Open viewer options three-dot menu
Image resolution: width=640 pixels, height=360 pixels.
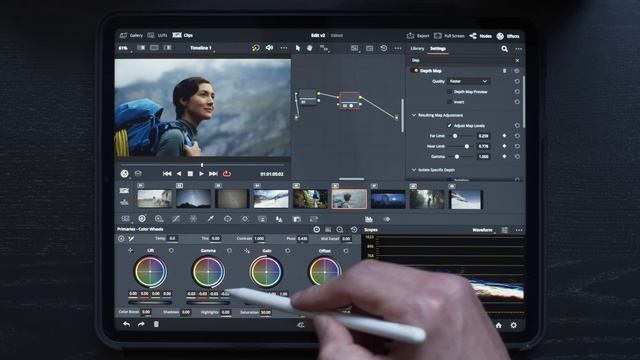[x=284, y=48]
